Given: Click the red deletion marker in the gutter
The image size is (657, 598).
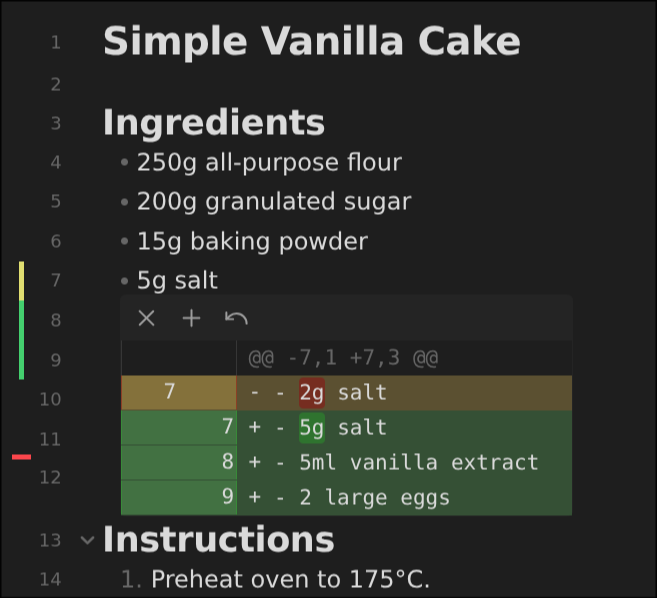Looking at the screenshot, I should point(21,457).
